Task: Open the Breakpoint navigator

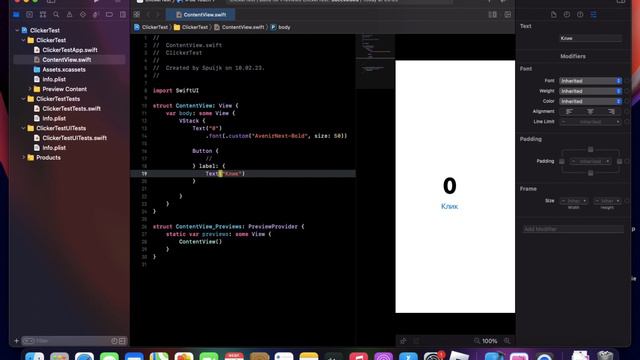Action: point(109,15)
